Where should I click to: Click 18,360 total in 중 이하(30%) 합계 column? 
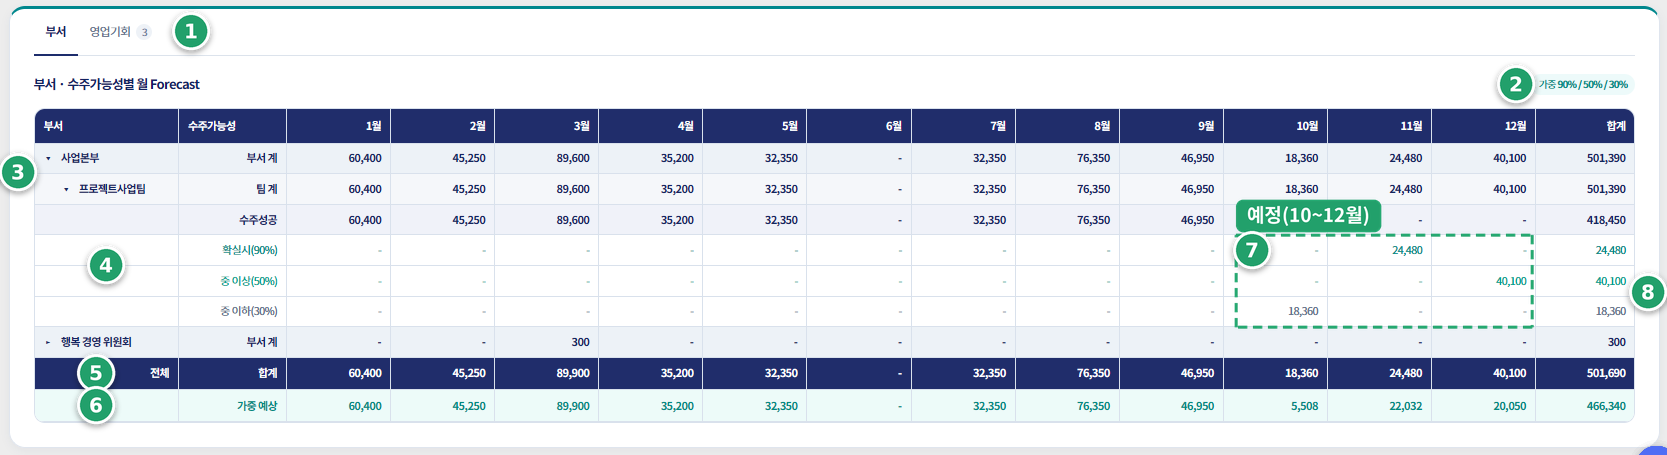(x=1610, y=311)
